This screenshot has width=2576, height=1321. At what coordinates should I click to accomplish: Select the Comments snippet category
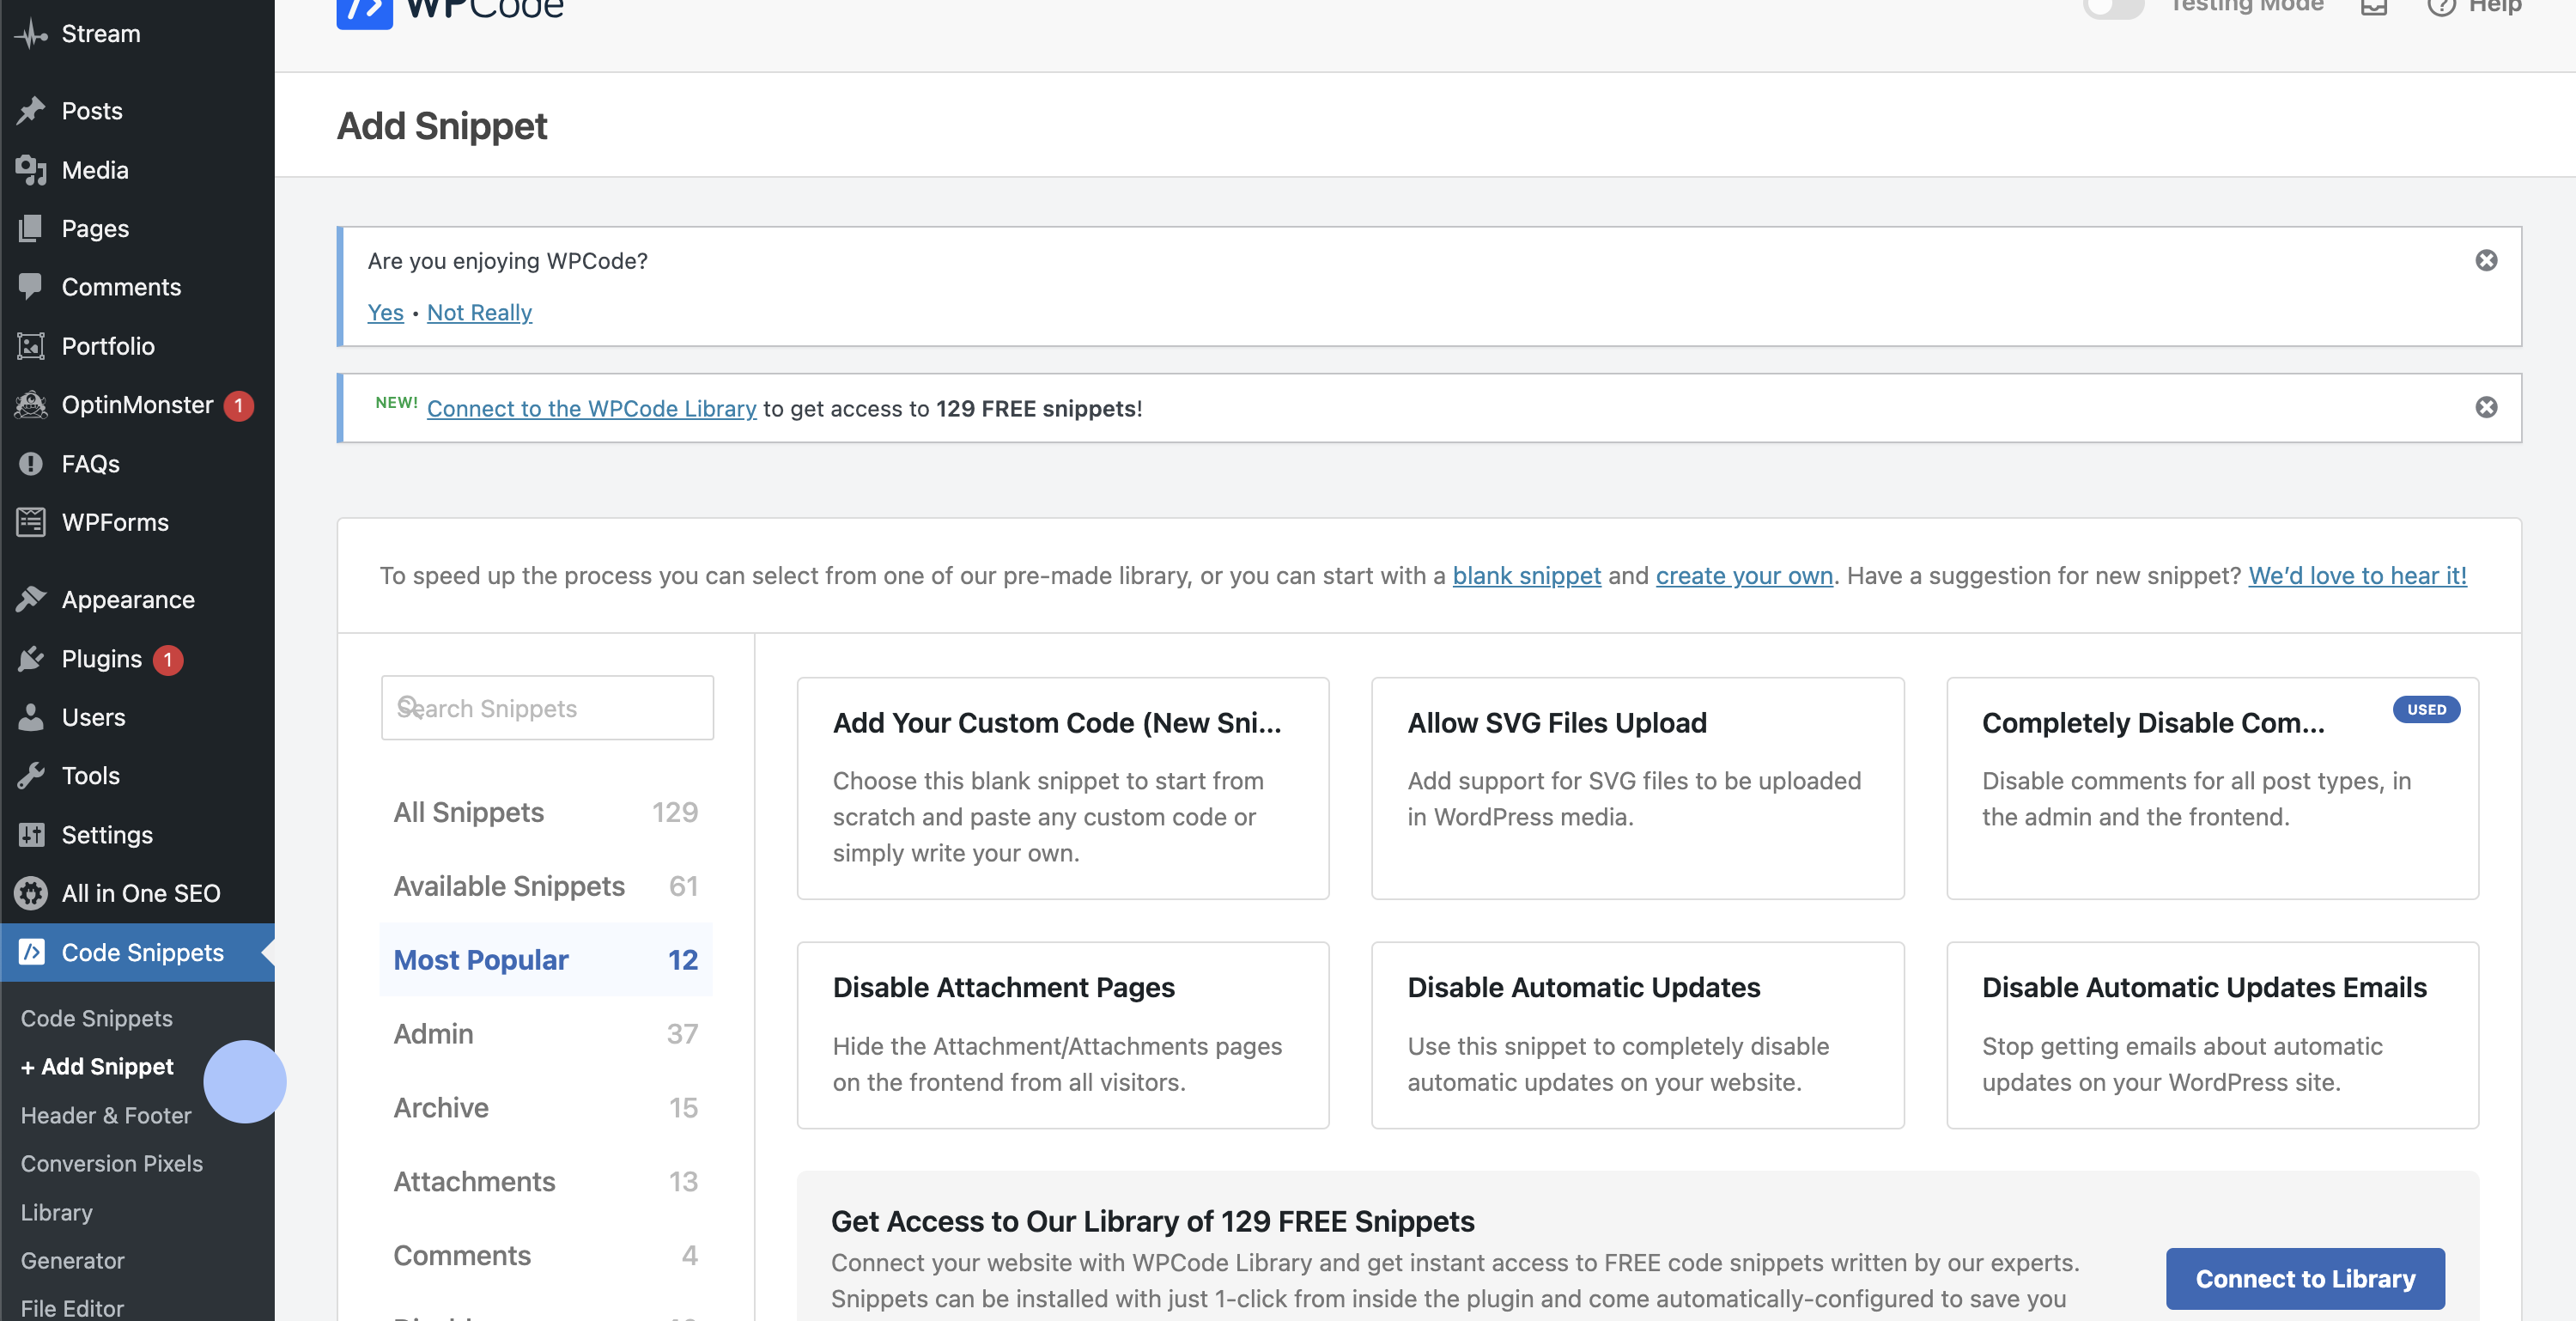pyautogui.click(x=546, y=1256)
